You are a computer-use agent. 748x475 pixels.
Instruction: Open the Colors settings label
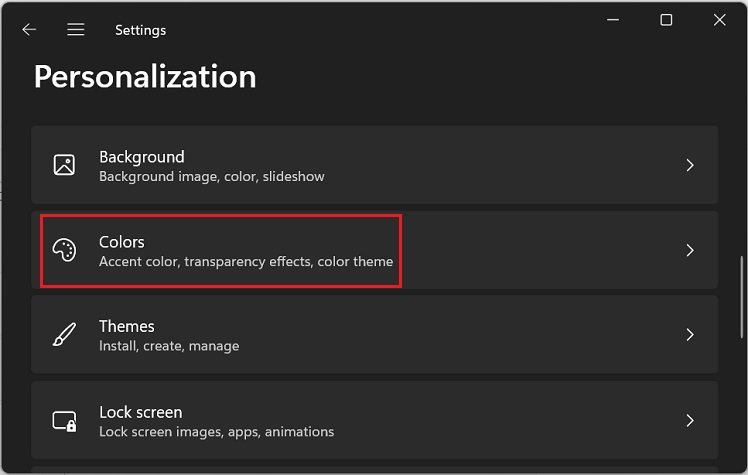click(x=122, y=242)
